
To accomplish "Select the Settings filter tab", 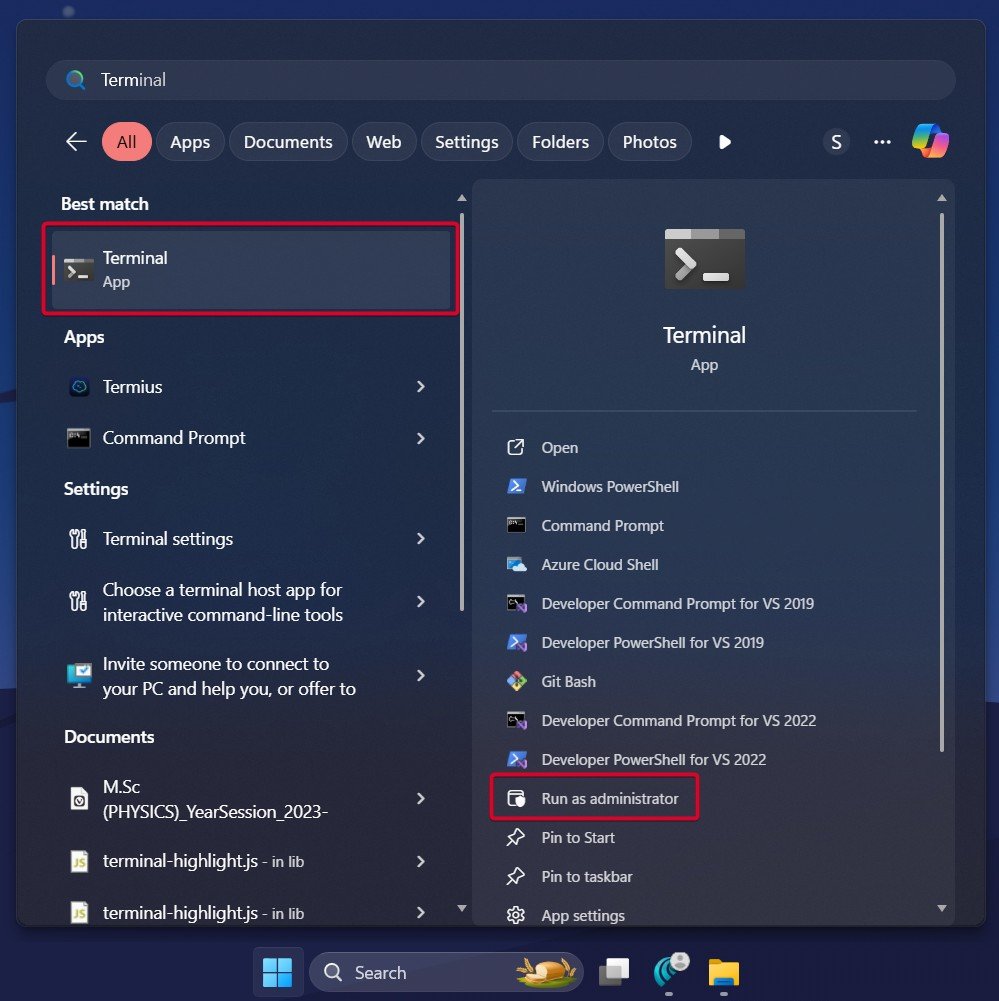I will pos(466,141).
